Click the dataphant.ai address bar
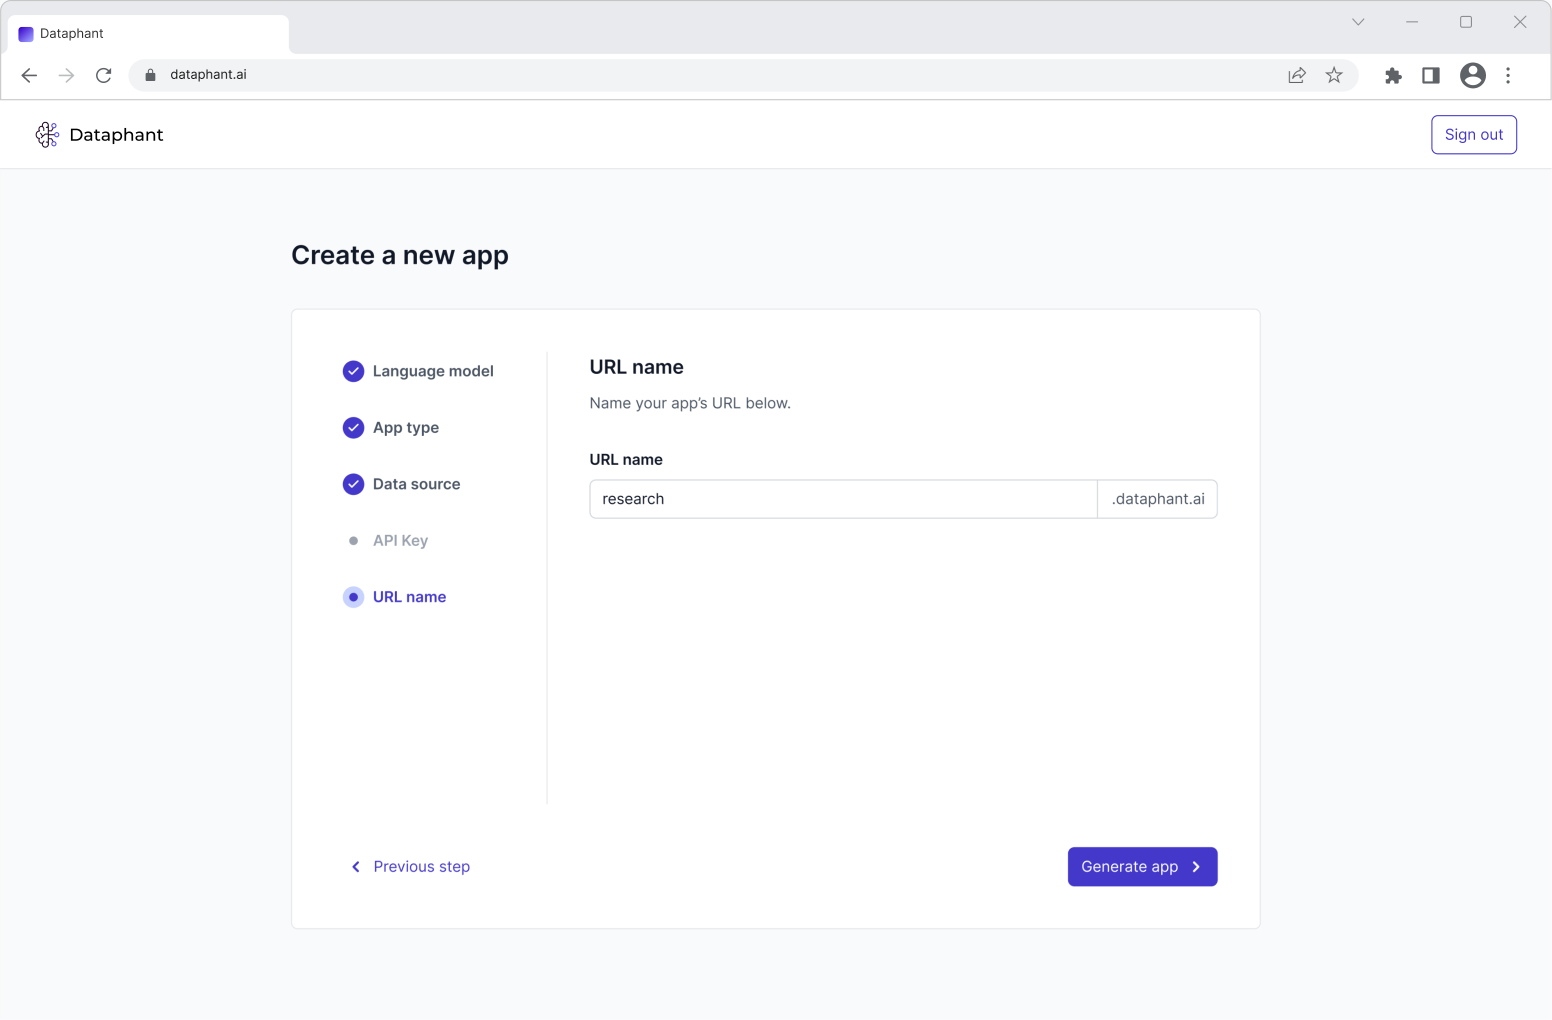Image resolution: width=1552 pixels, height=1020 pixels. point(700,75)
